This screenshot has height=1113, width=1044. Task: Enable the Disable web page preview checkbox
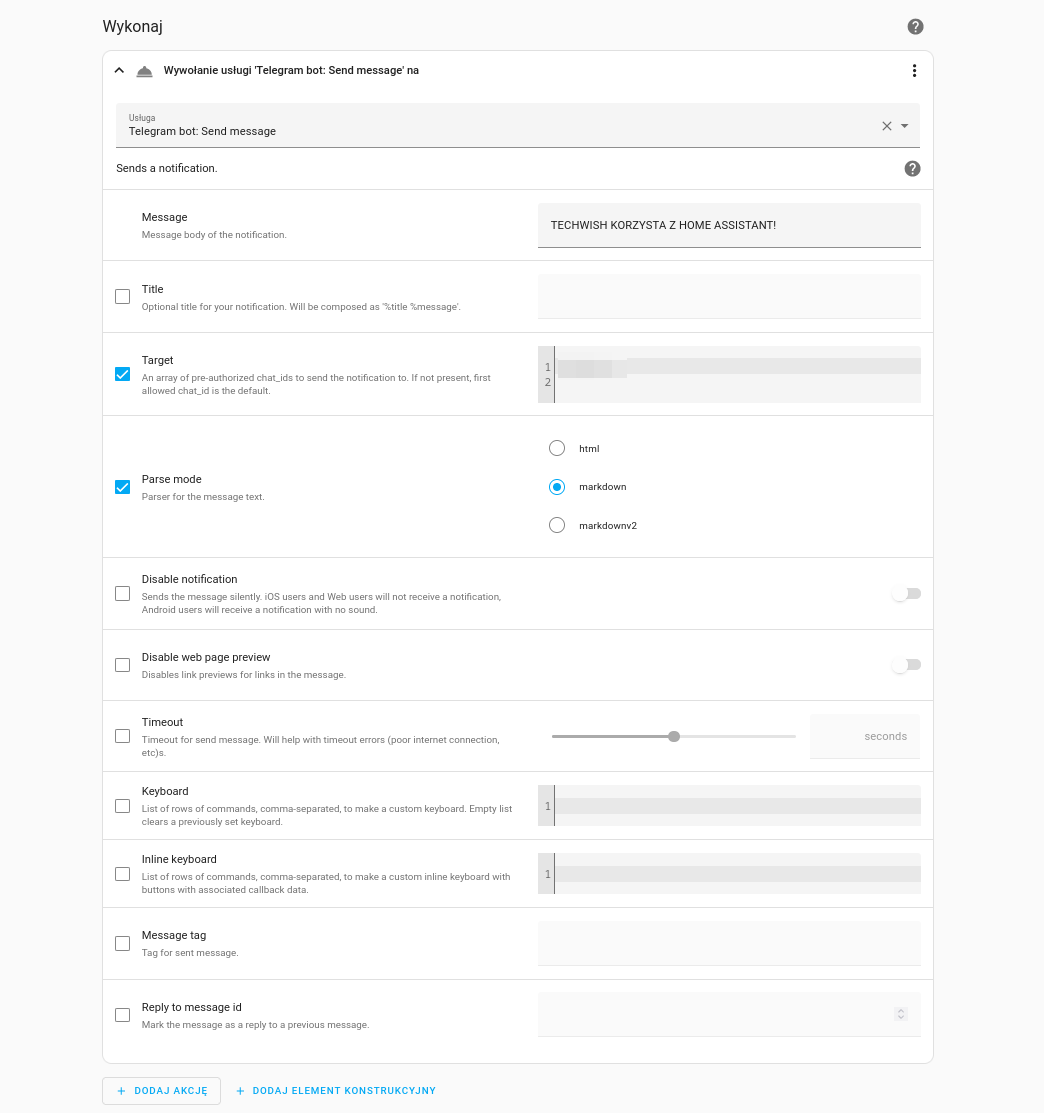(x=123, y=665)
